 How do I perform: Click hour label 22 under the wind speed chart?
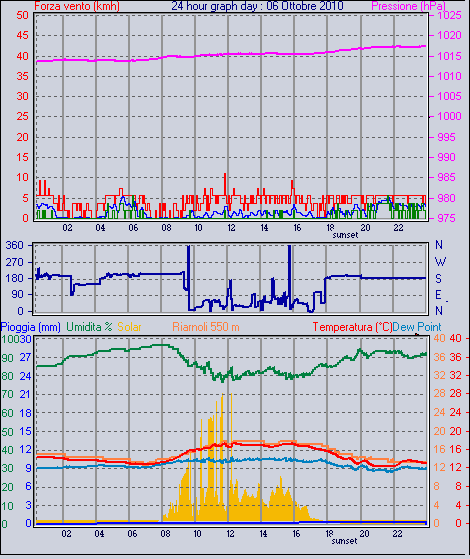(398, 227)
